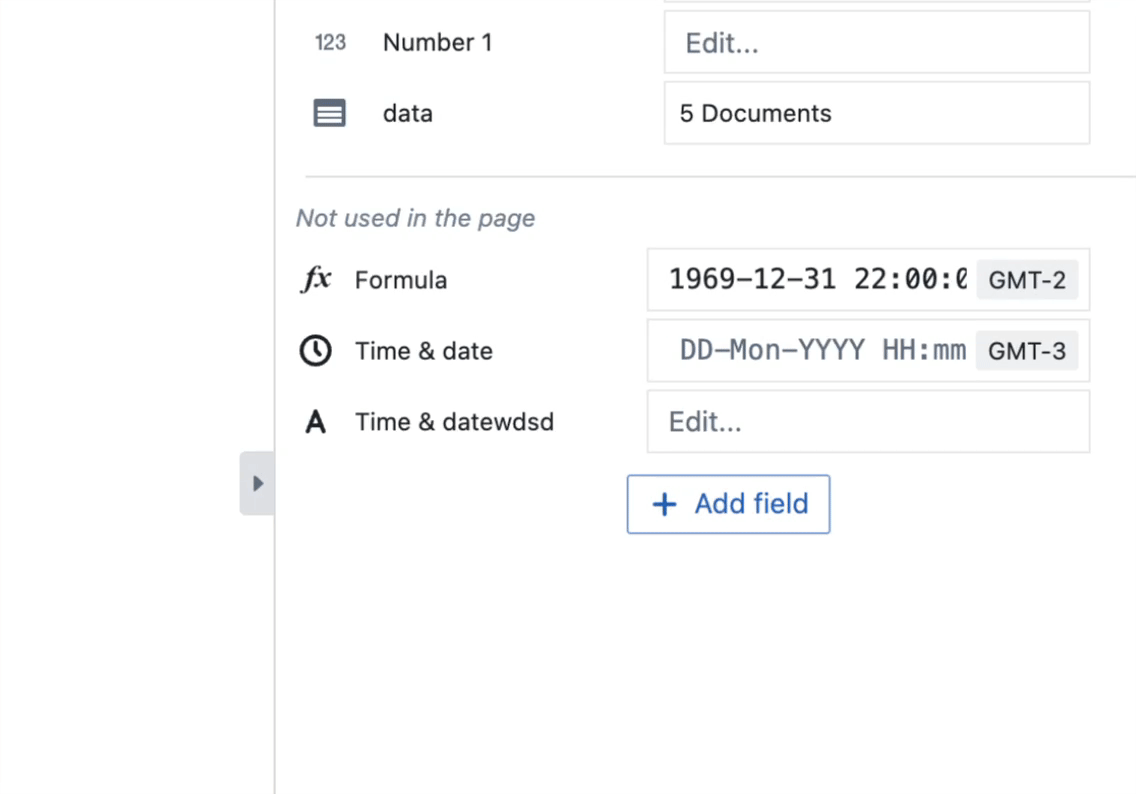1136x794 pixels.
Task: Expand the collapsed left side panel arrow
Action: (x=258, y=484)
